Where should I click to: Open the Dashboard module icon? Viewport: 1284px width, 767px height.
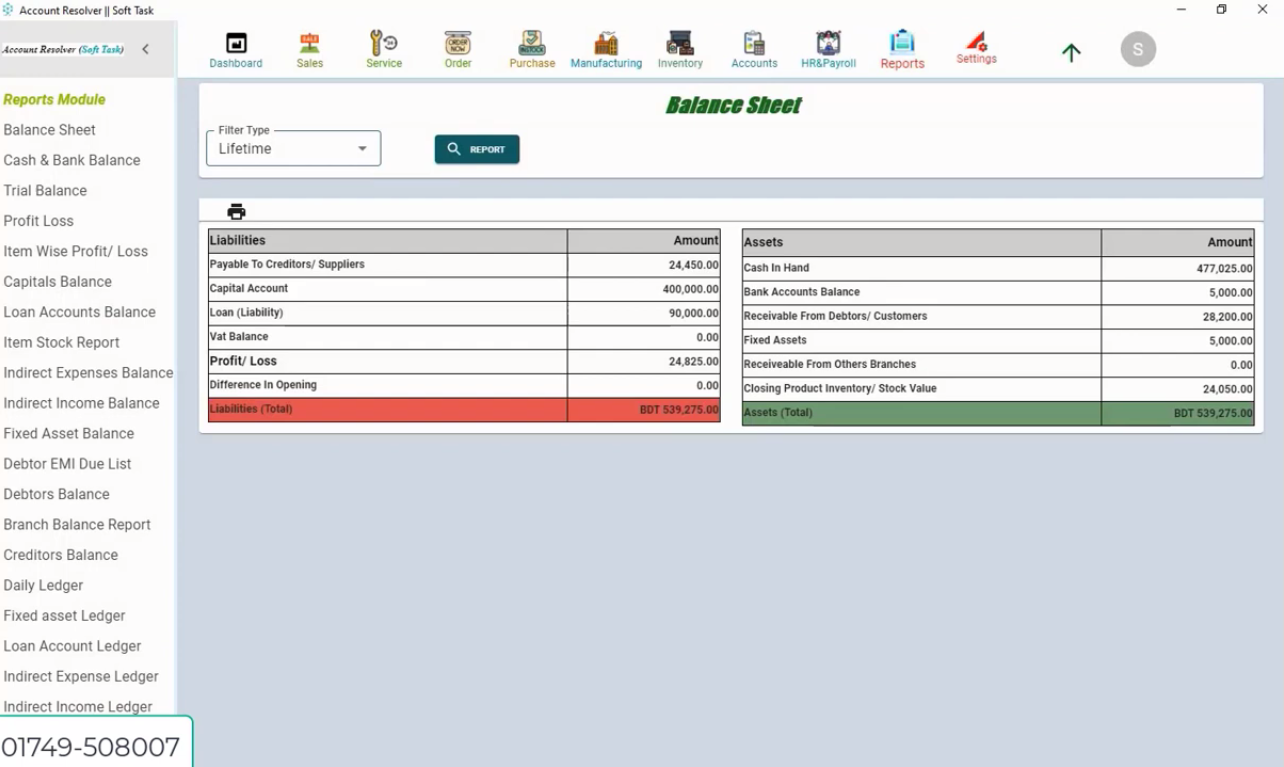coord(235,47)
